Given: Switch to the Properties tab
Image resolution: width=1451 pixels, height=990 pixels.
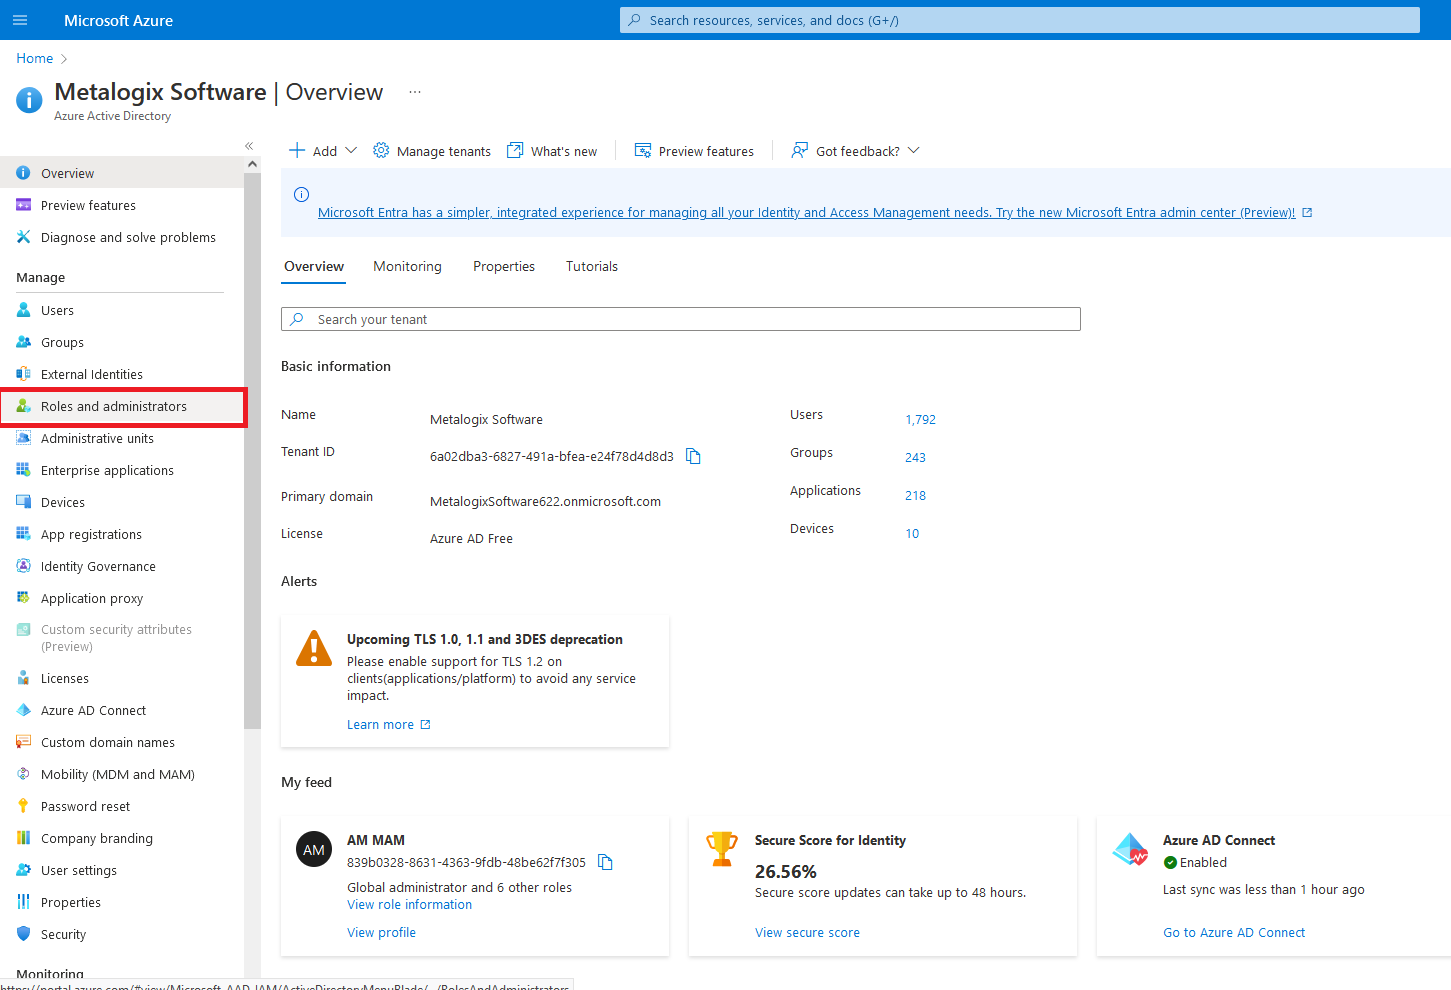Looking at the screenshot, I should 504,267.
